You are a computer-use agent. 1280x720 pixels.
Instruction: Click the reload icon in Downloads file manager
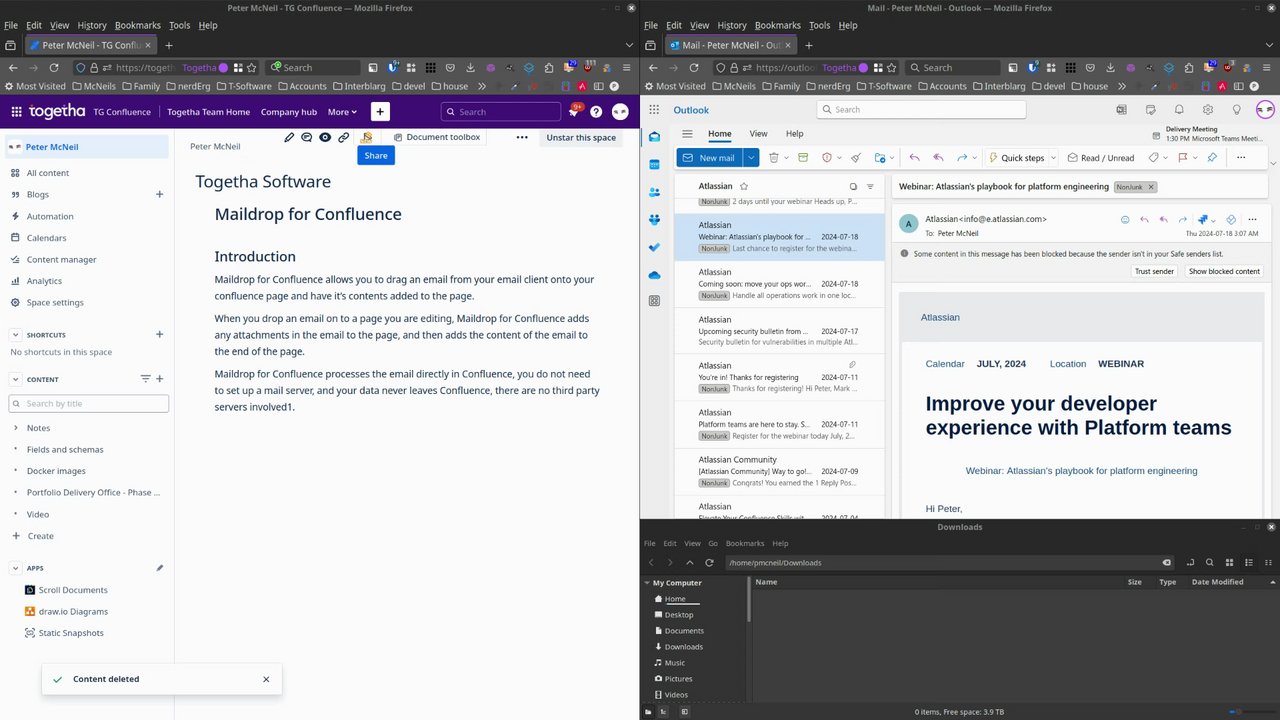click(x=709, y=563)
